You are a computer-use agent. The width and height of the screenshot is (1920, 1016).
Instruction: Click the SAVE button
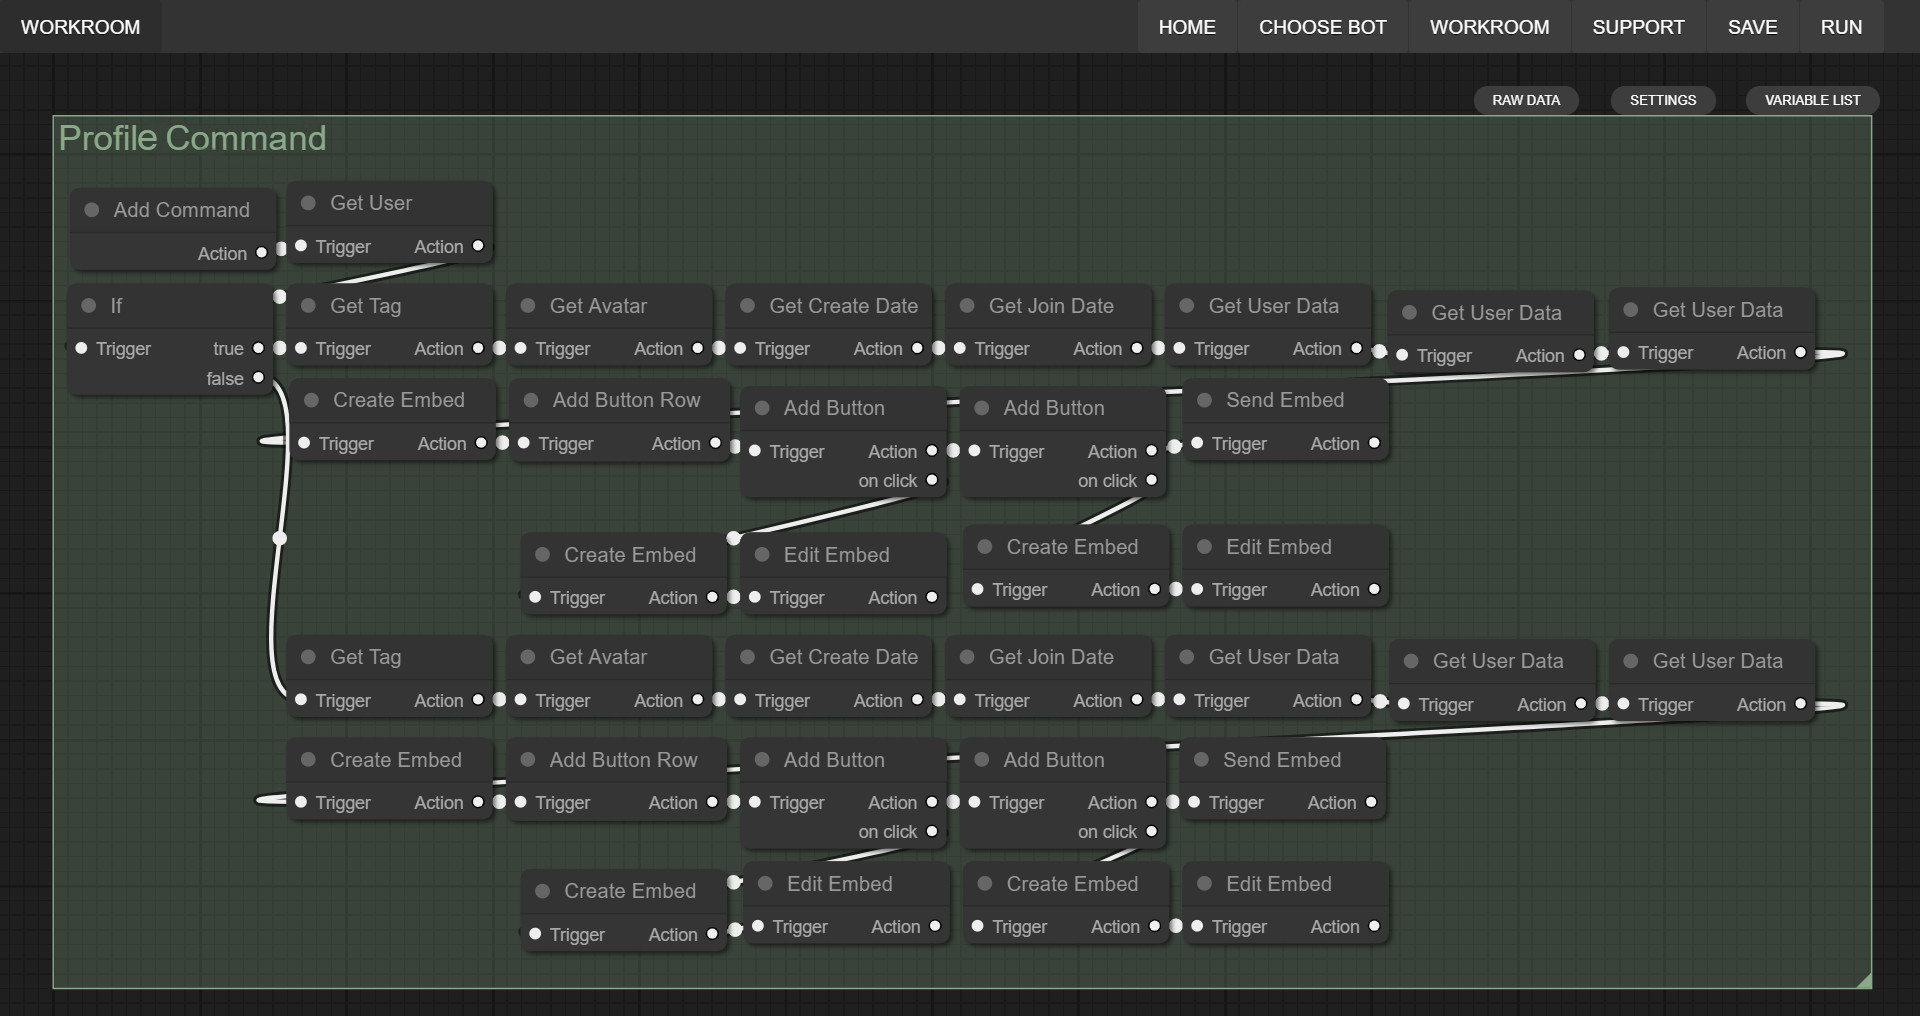coord(1753,27)
